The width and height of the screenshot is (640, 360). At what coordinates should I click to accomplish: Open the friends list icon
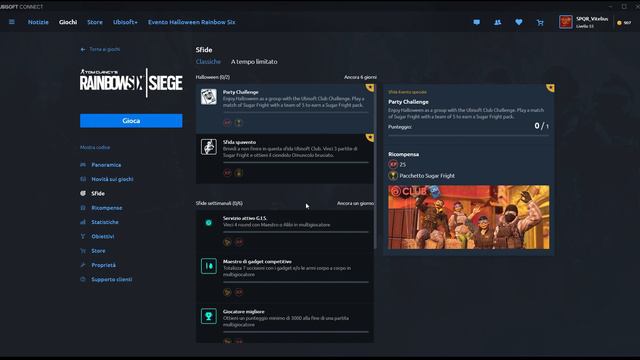pos(498,22)
